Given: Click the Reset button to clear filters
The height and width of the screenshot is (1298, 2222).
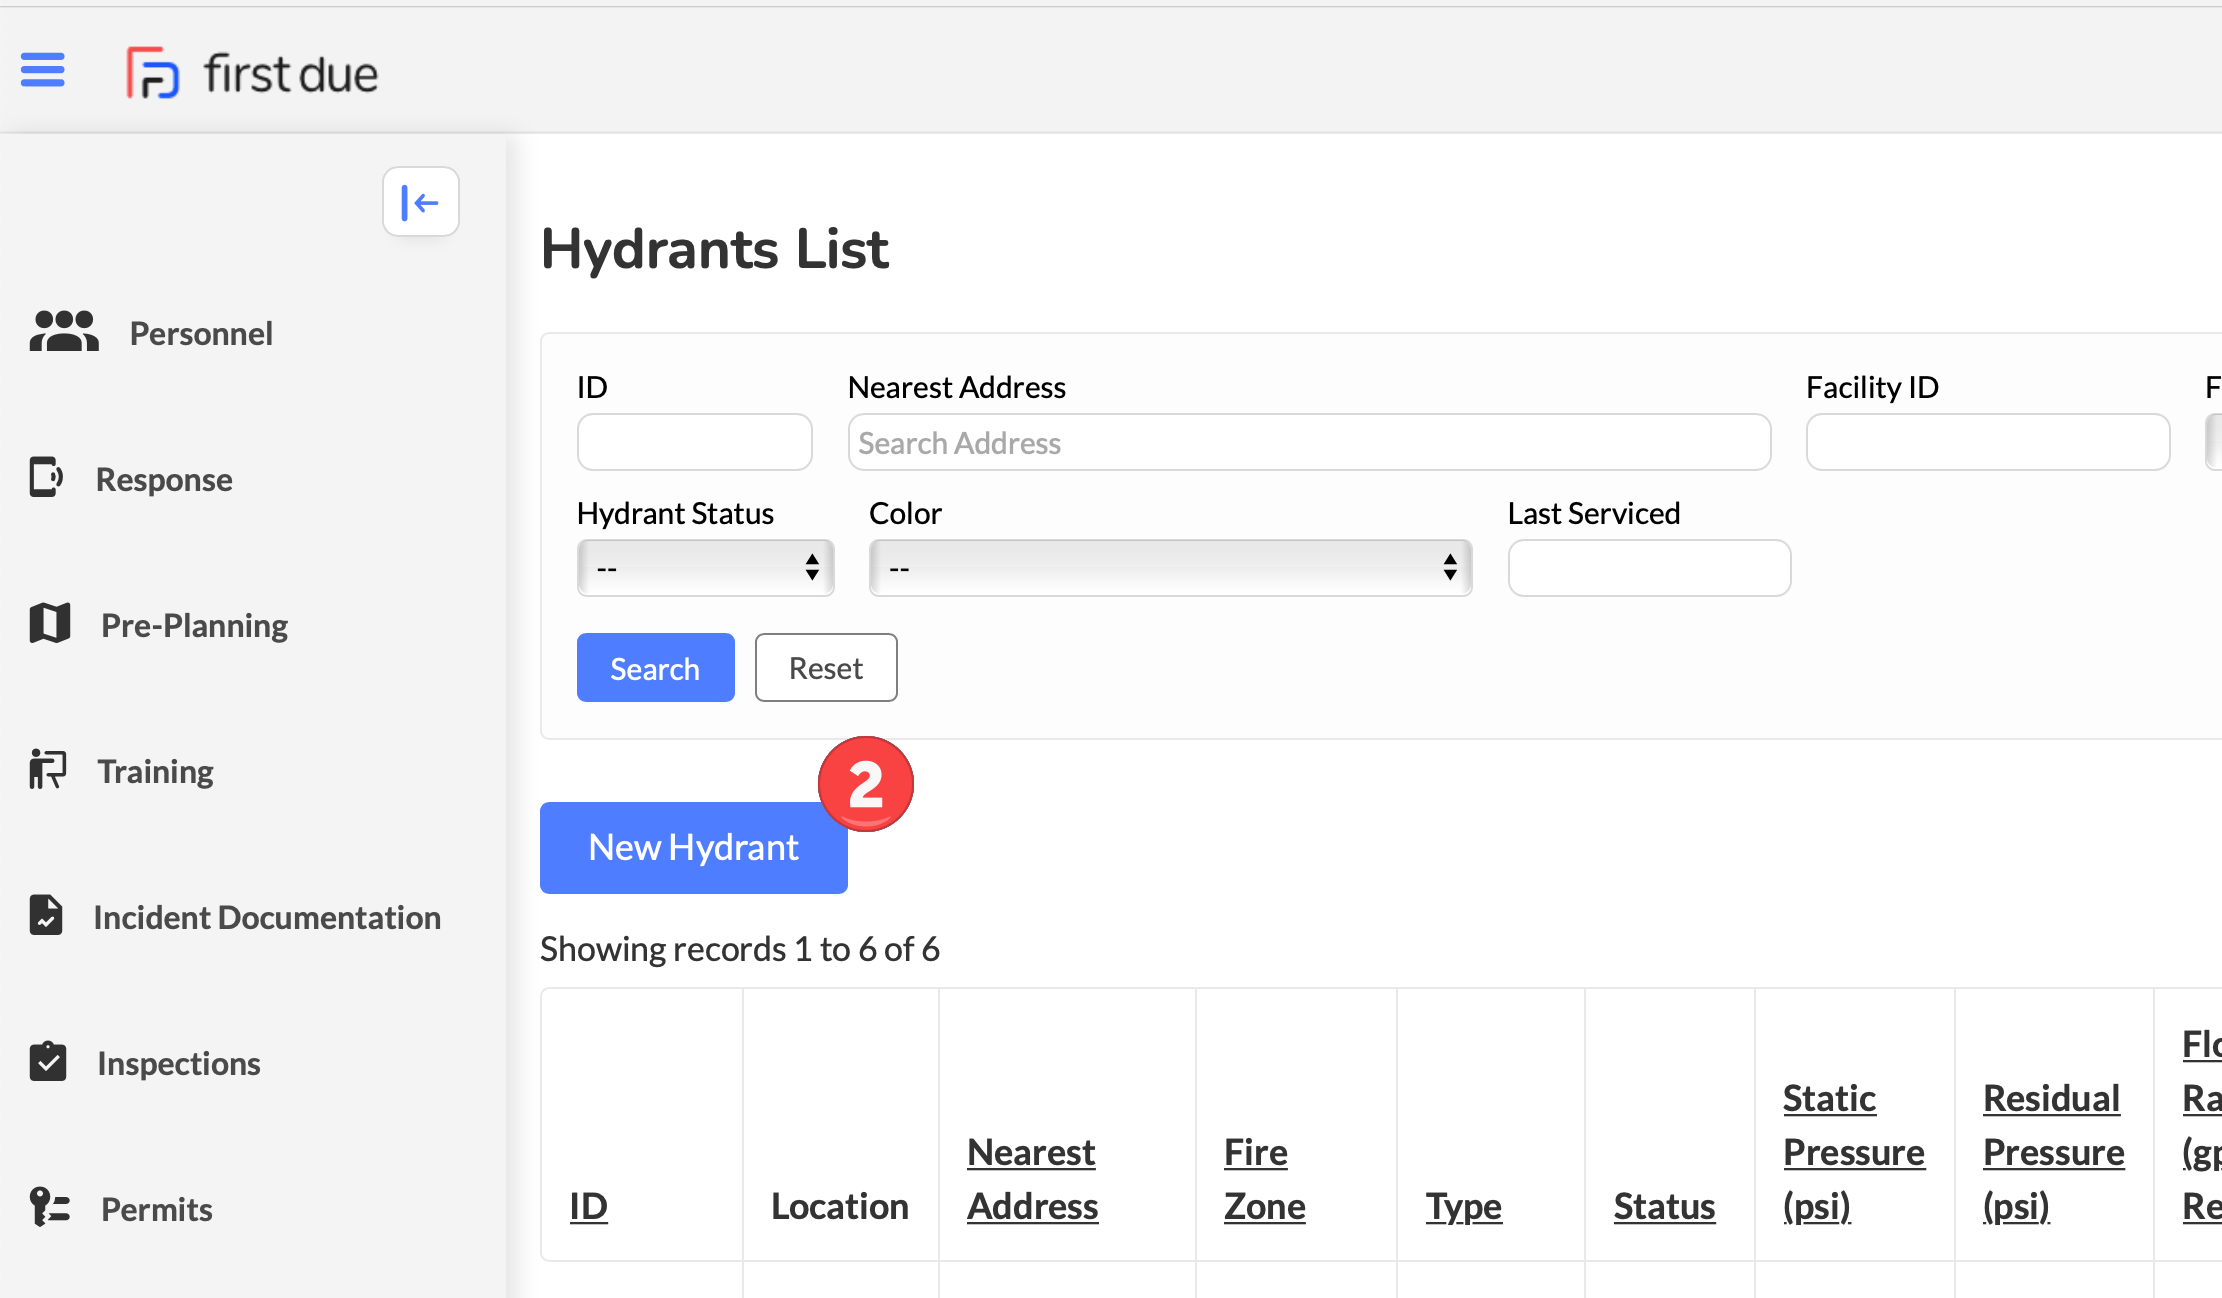Looking at the screenshot, I should pos(825,667).
